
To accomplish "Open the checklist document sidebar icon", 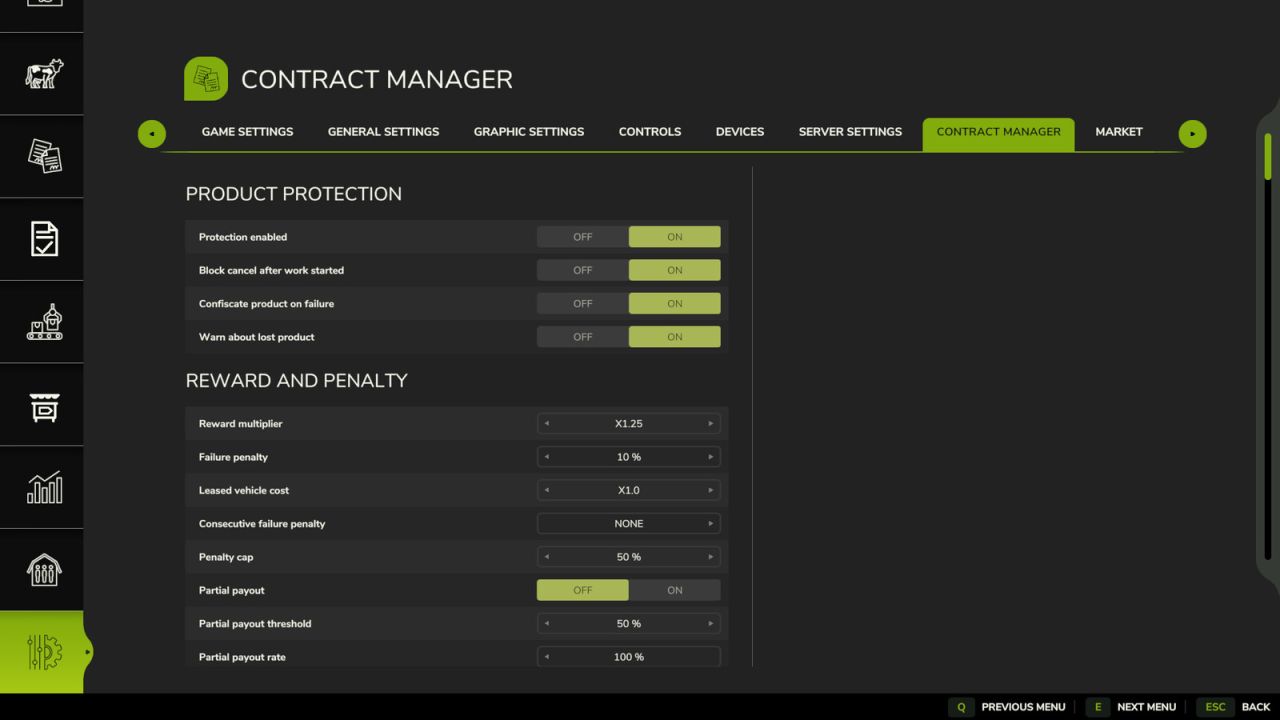I will tap(43, 240).
